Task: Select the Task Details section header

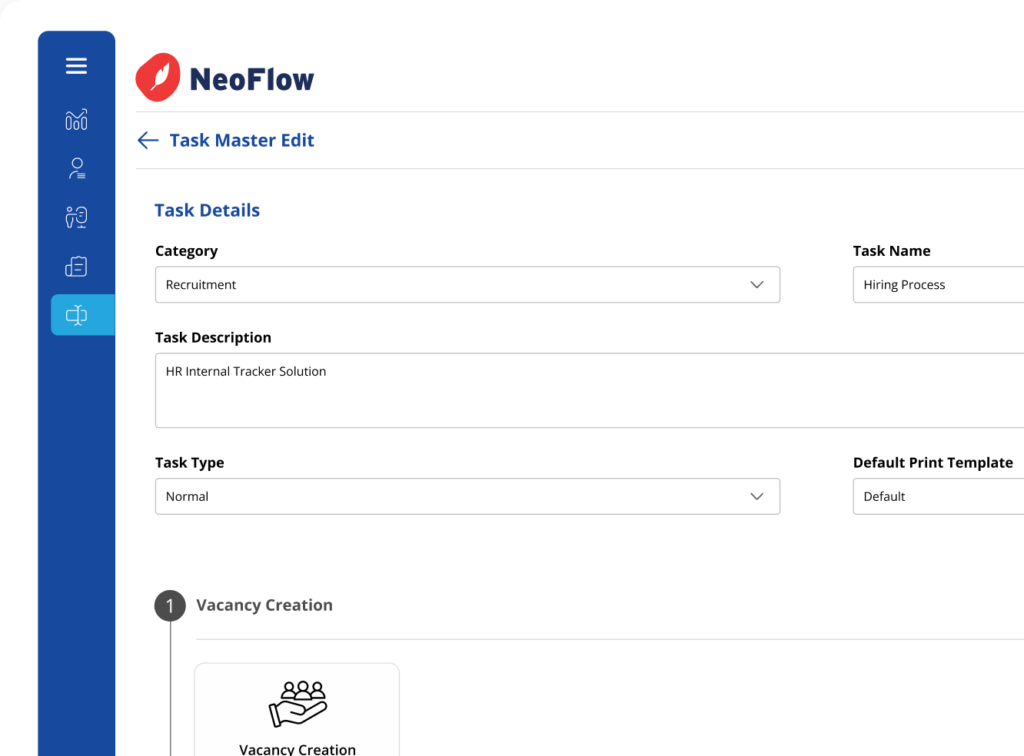Action: pos(207,210)
